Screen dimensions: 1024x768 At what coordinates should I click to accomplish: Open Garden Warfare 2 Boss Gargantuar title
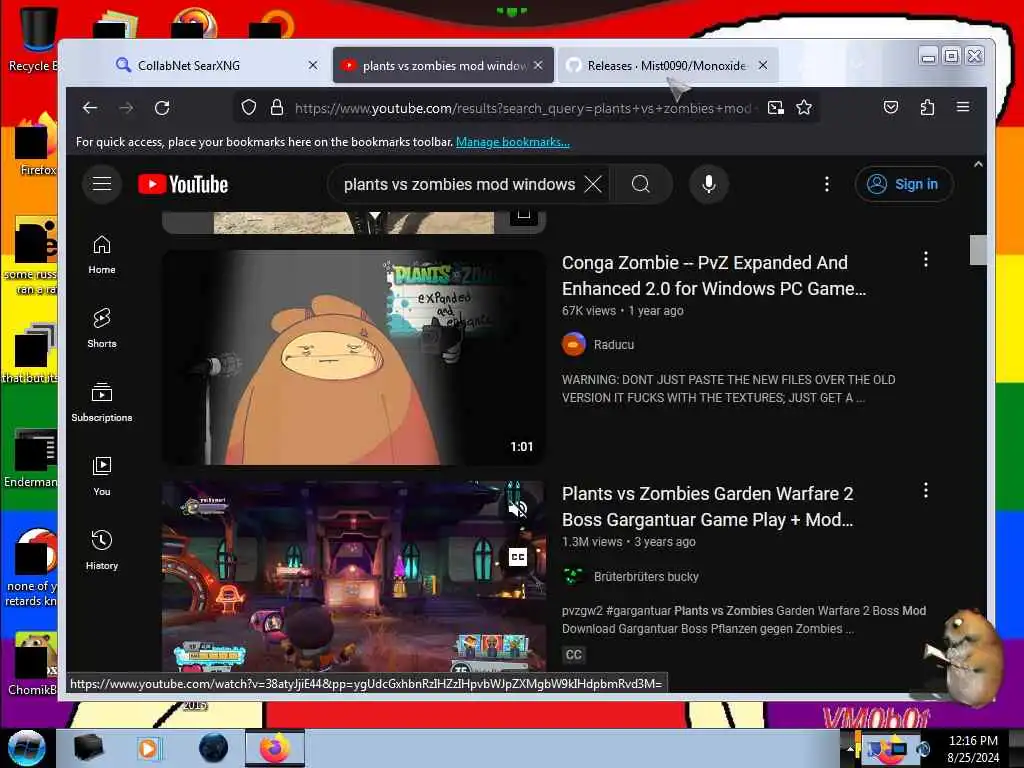tap(707, 506)
